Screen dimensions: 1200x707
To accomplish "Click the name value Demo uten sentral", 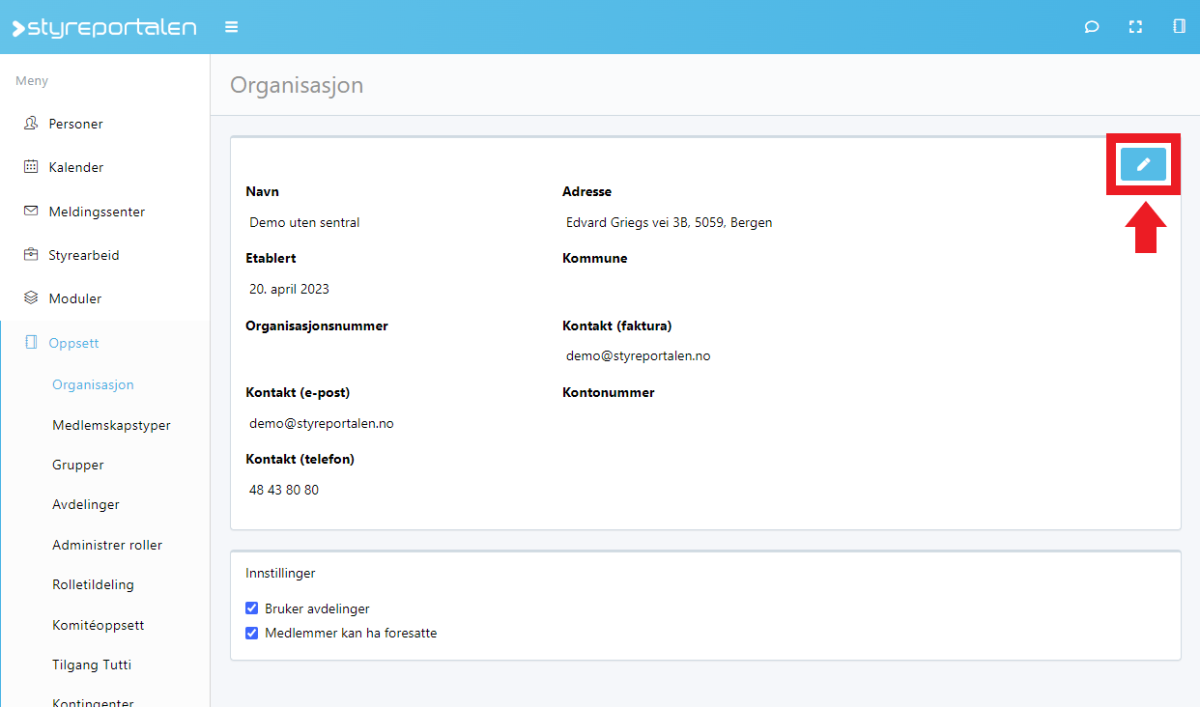I will tap(304, 223).
